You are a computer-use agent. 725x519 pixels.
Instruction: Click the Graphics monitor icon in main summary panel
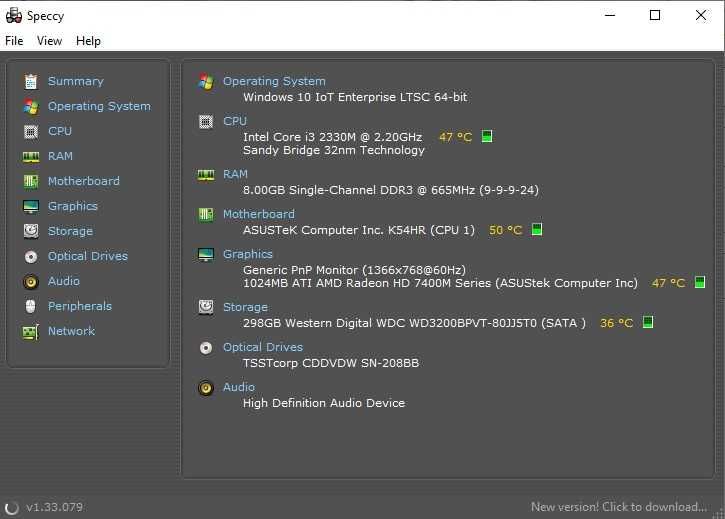206,254
